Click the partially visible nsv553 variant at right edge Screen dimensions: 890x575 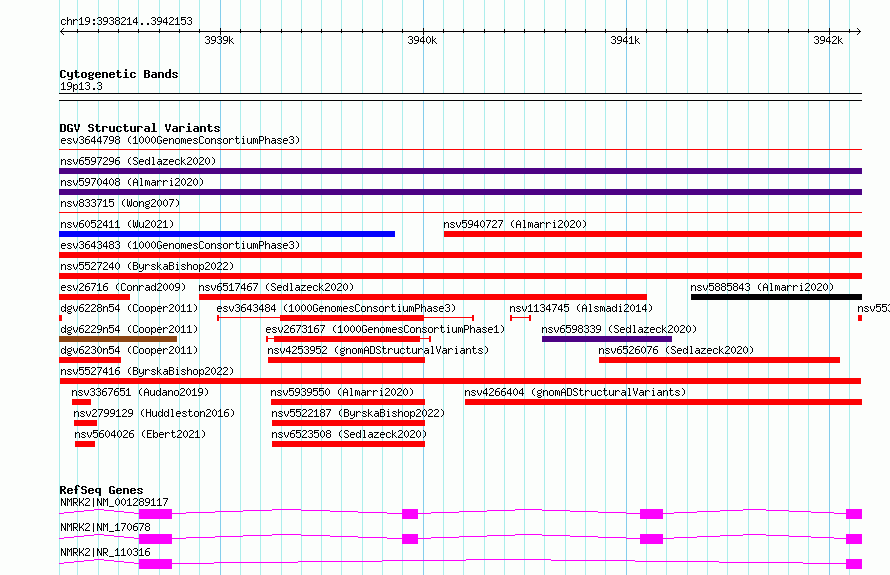(x=873, y=308)
